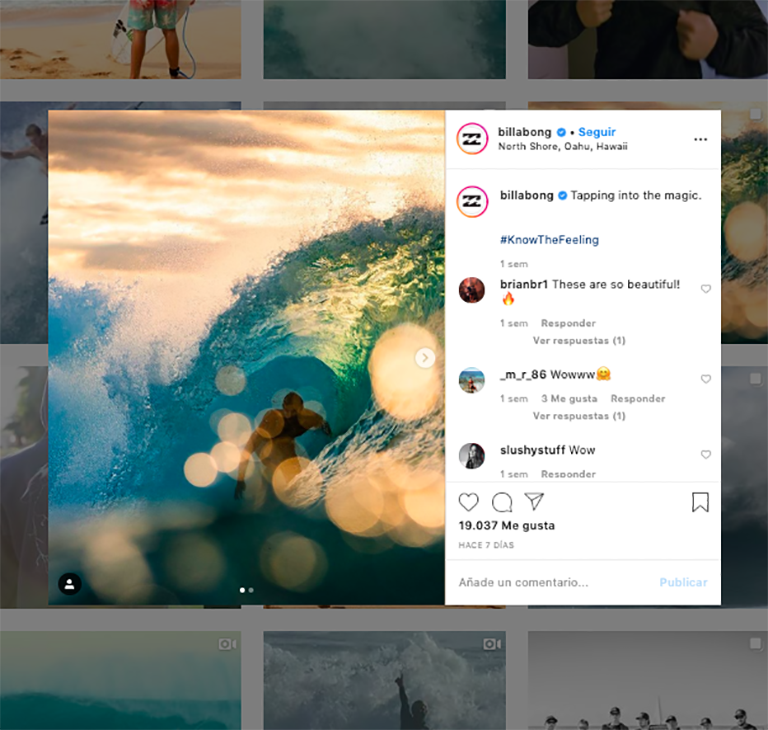The height and width of the screenshot is (730, 768).
Task: Like _m_r_86's comment
Action: 706,379
